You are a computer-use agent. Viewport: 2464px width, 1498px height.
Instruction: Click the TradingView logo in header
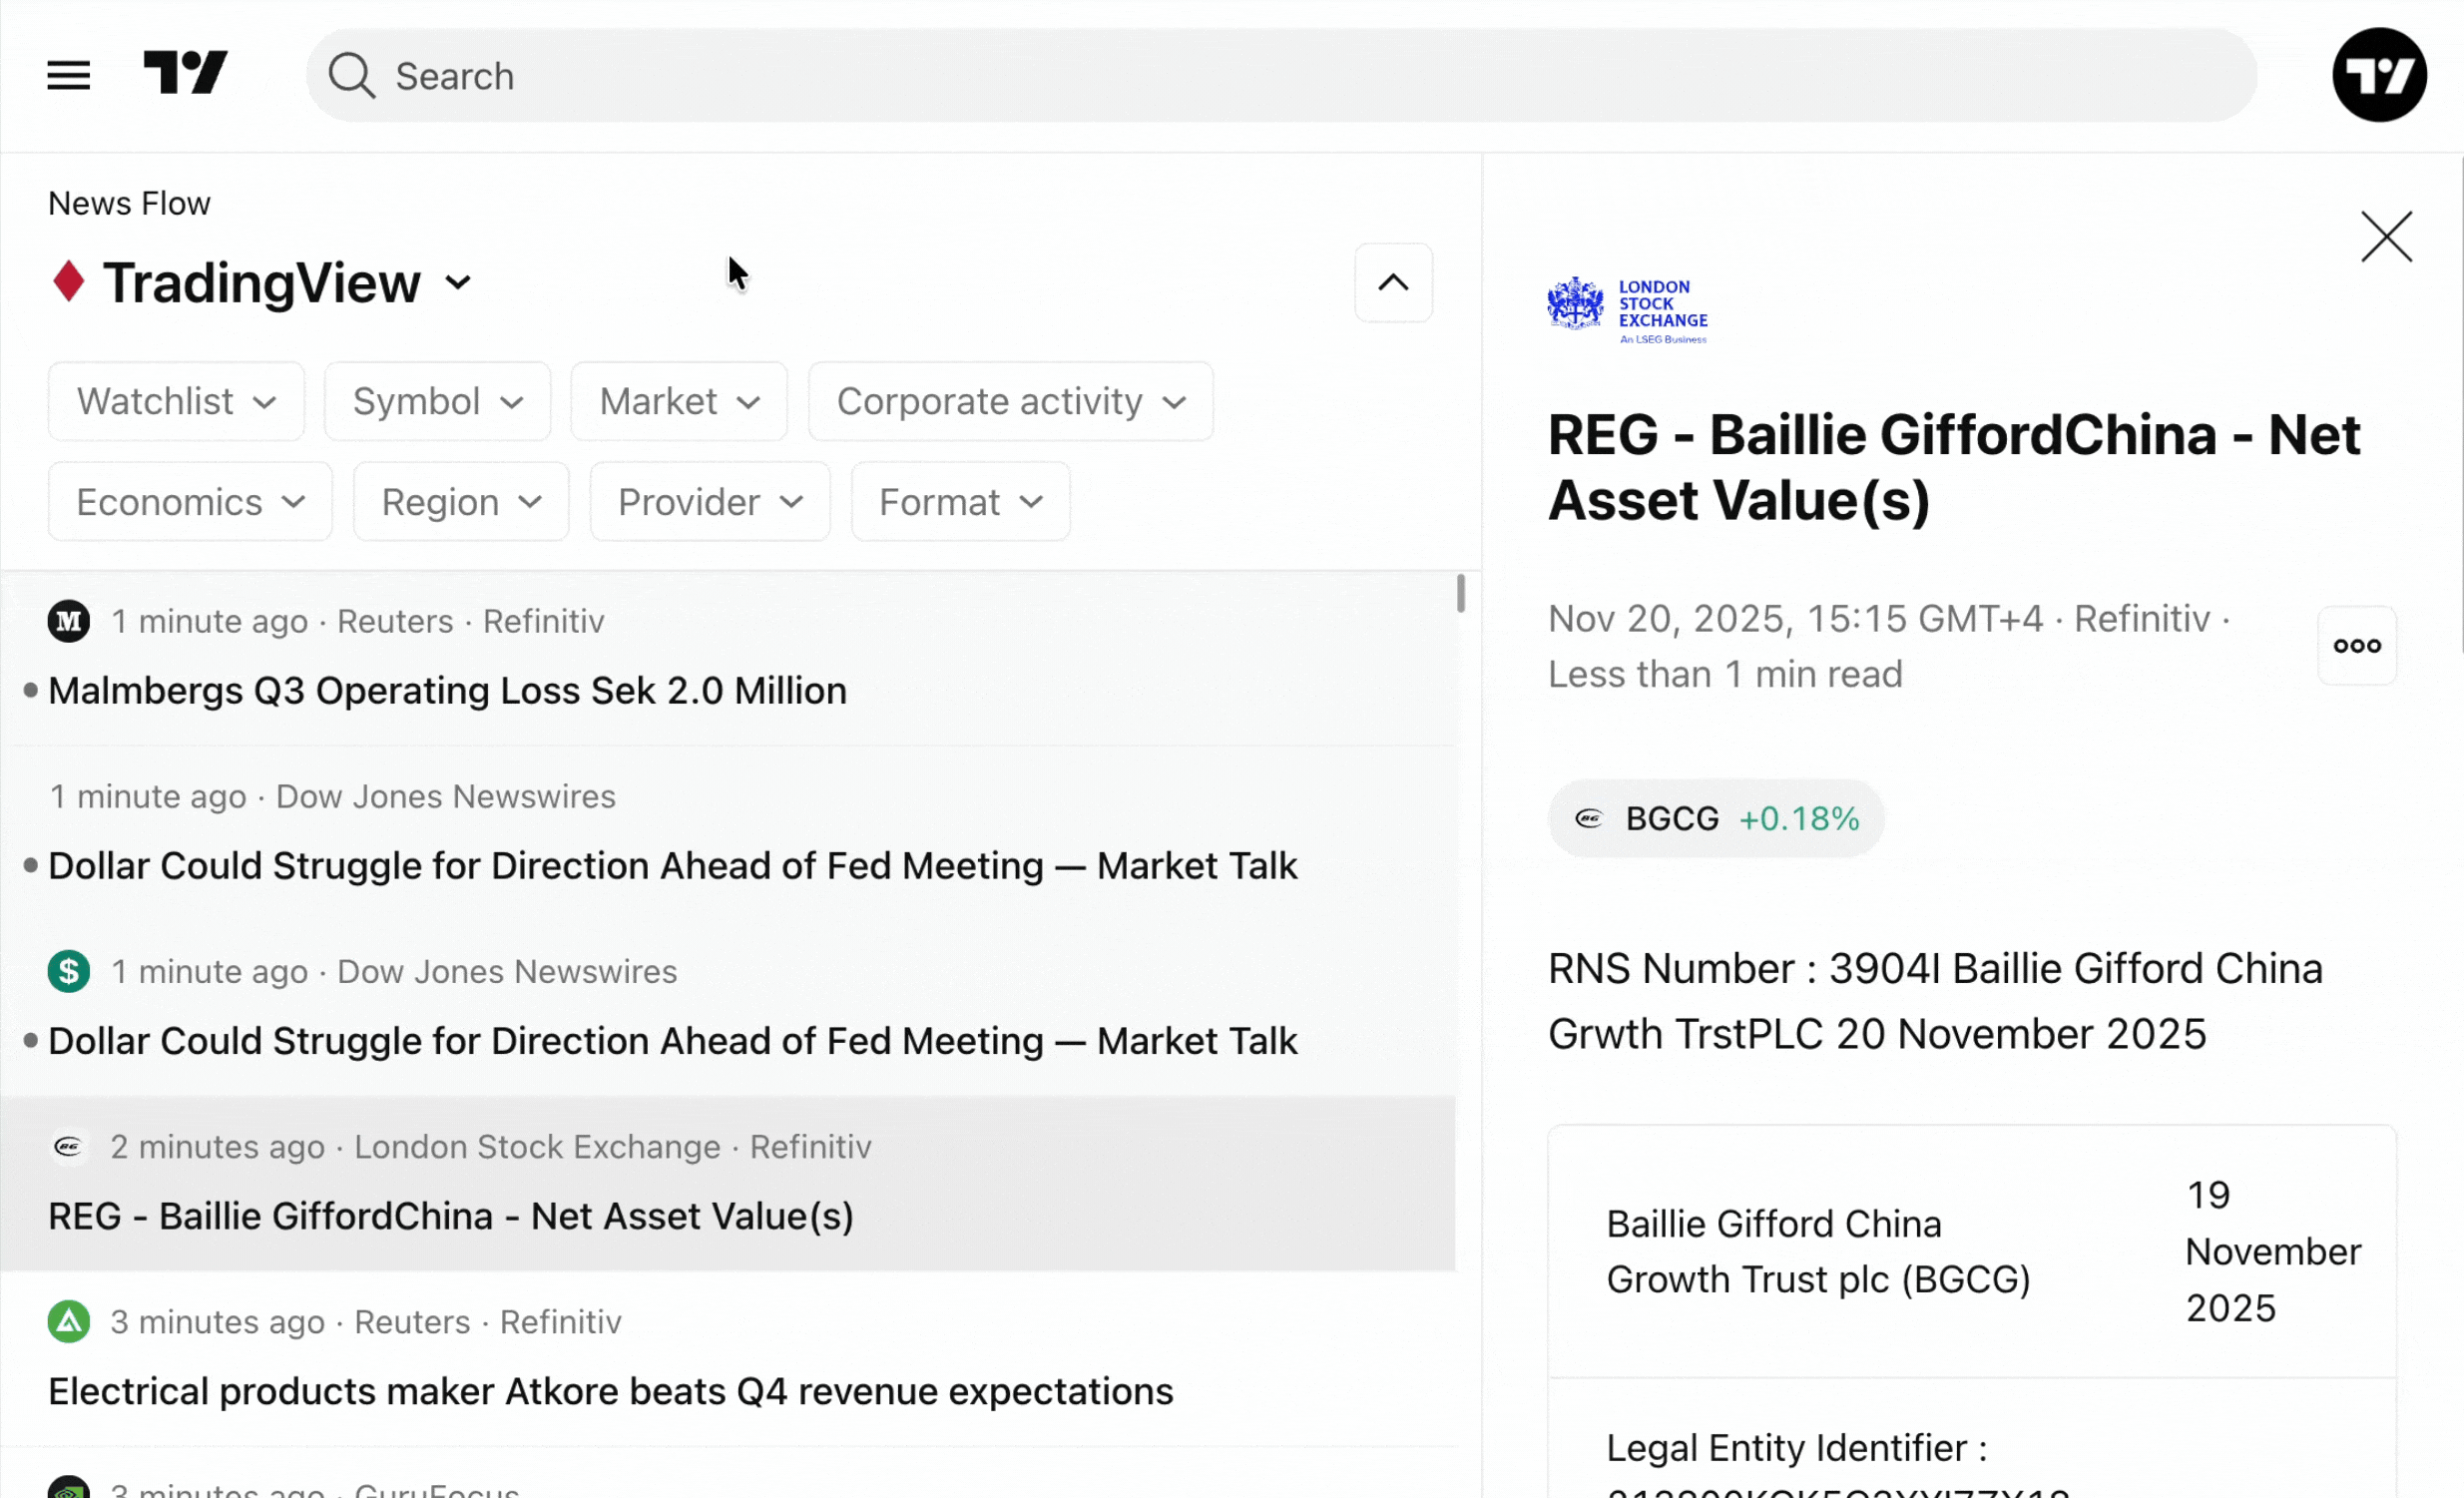click(186, 74)
